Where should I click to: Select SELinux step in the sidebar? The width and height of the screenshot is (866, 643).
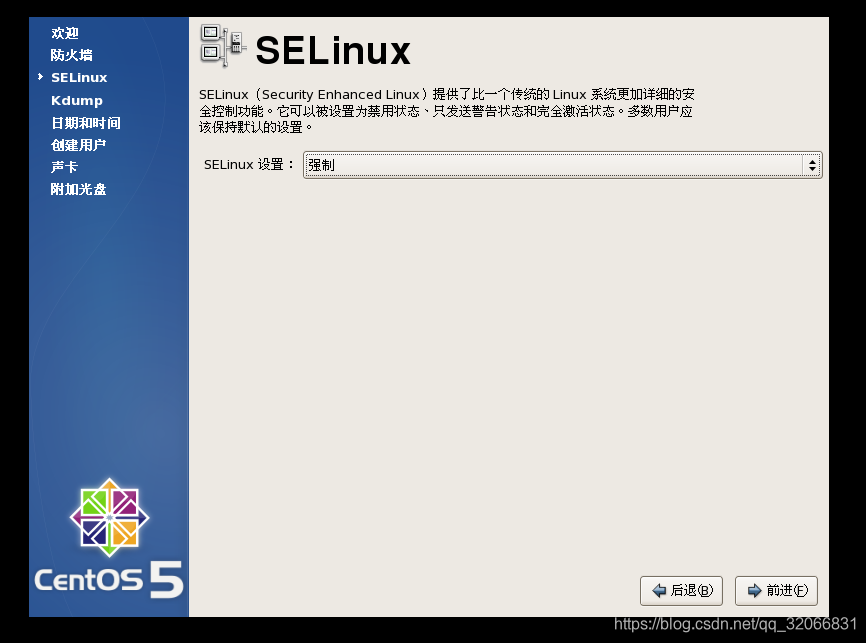coord(79,78)
